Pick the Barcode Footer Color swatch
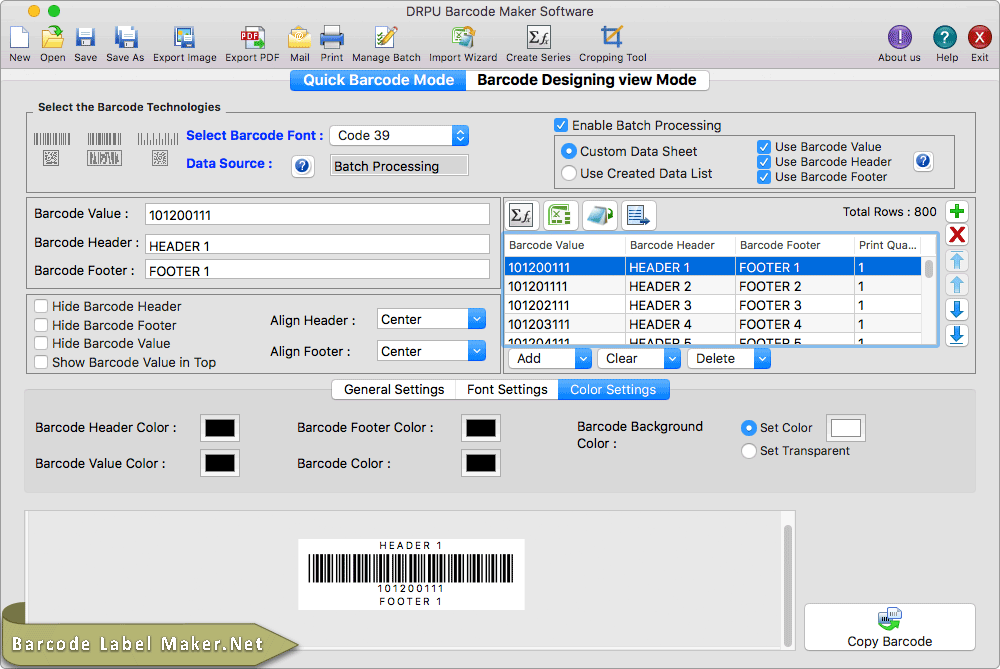This screenshot has width=1000, height=669. click(481, 428)
